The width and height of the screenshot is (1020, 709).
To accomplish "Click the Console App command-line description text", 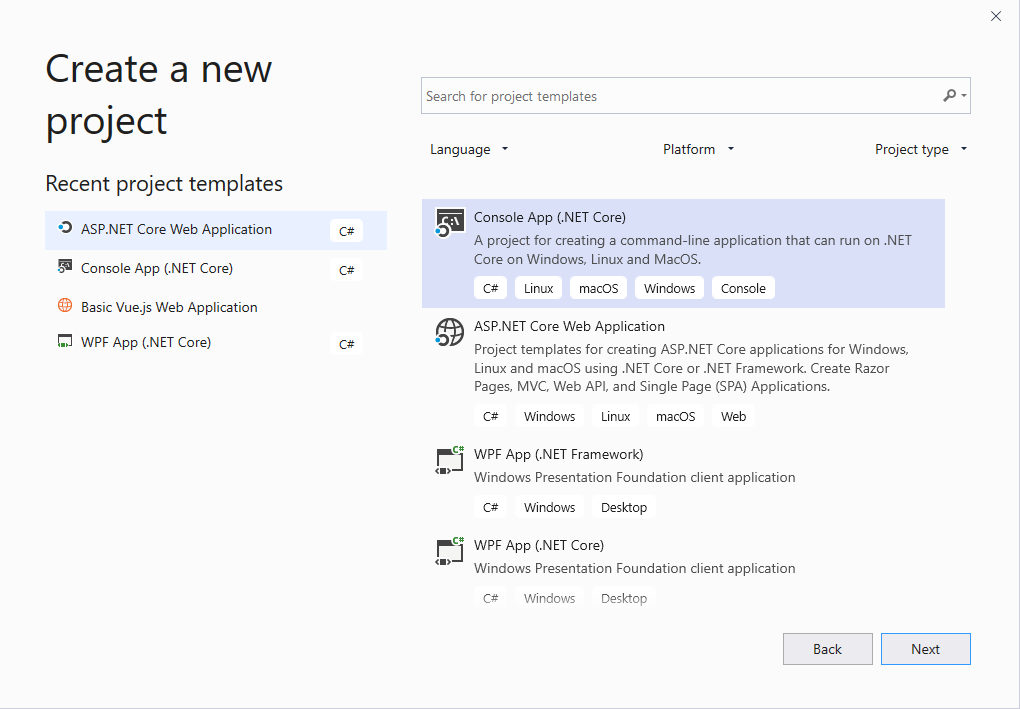I will (693, 250).
